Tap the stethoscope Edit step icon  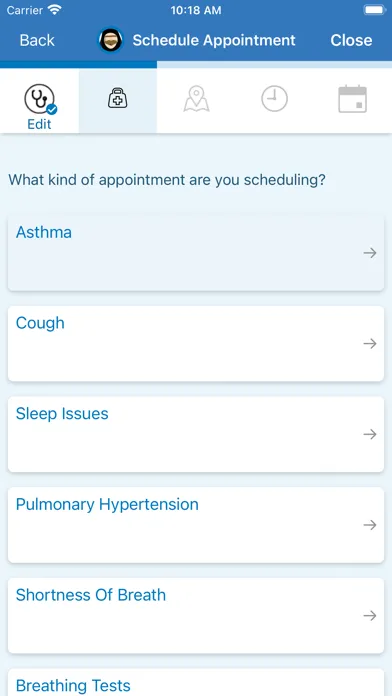pyautogui.click(x=40, y=101)
